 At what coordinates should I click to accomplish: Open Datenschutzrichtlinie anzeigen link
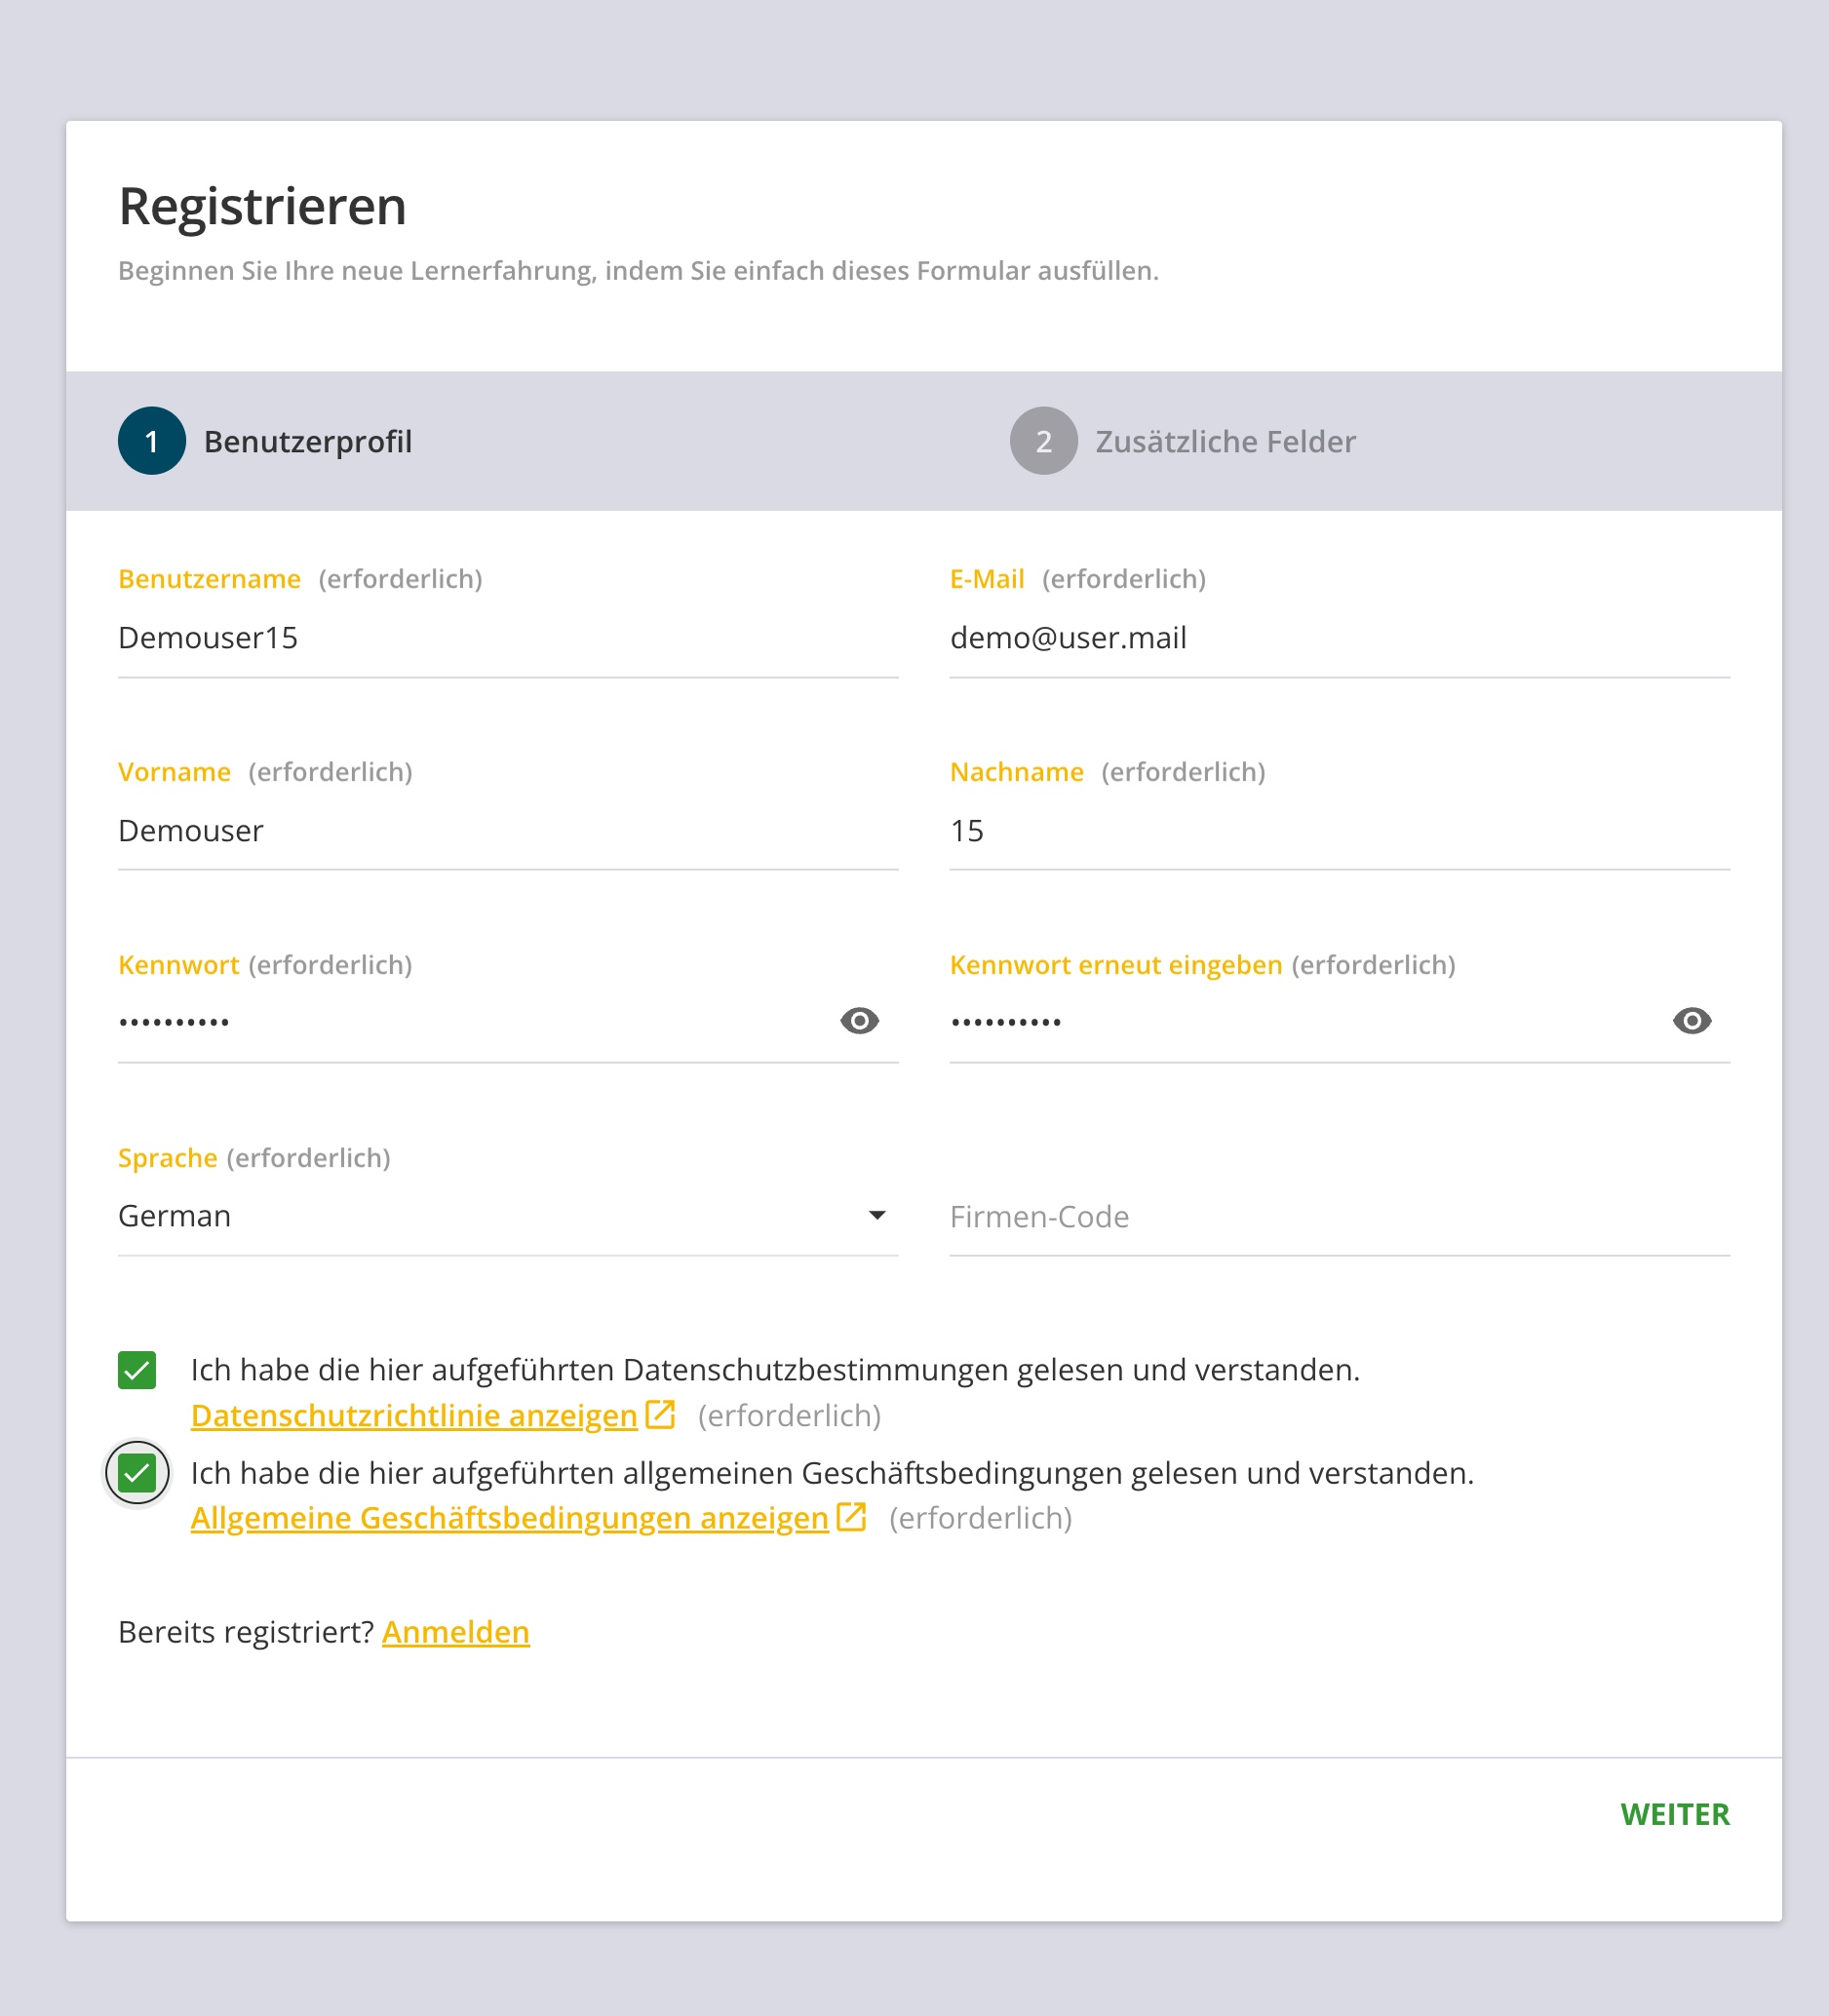coord(414,1416)
